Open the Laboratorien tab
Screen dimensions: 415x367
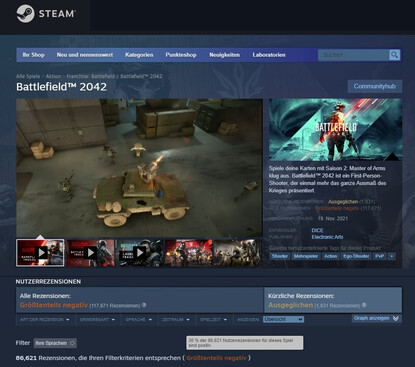(269, 55)
